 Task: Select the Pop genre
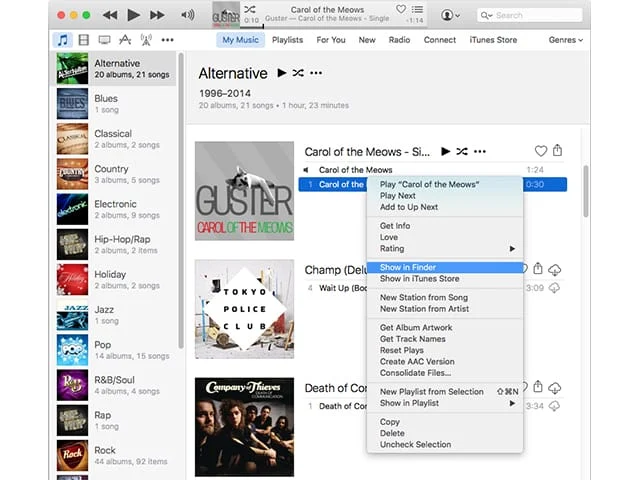113,350
